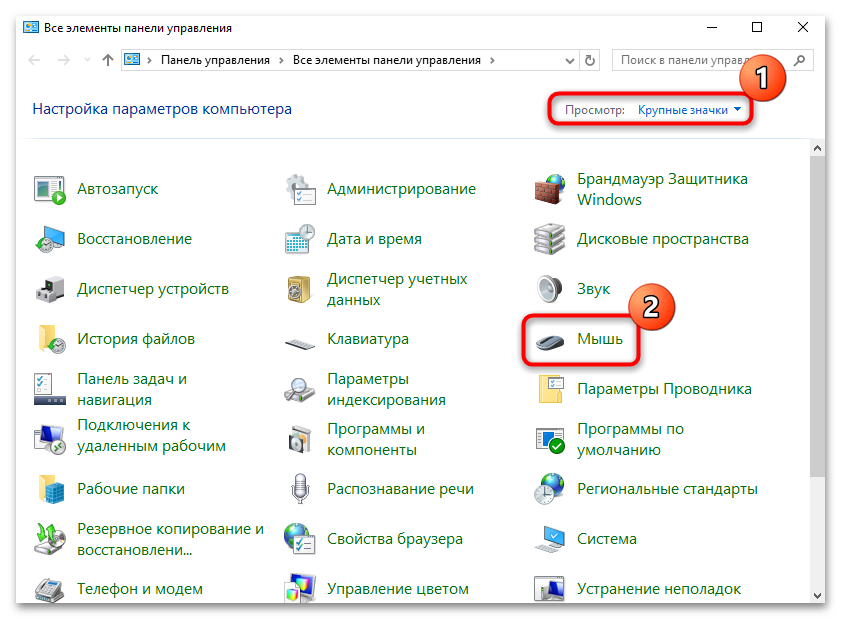Open Дата и время settings
Viewport: 841px width, 619px height.
[375, 239]
